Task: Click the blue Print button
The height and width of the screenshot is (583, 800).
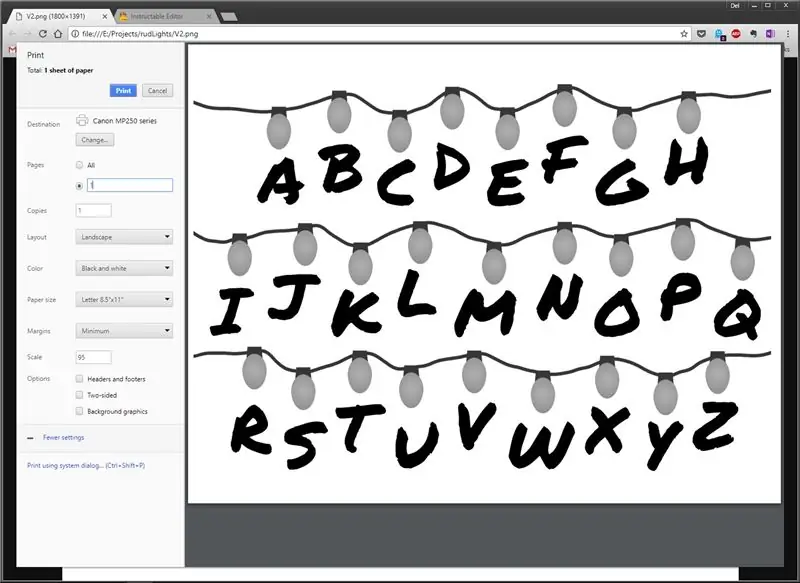Action: point(123,90)
